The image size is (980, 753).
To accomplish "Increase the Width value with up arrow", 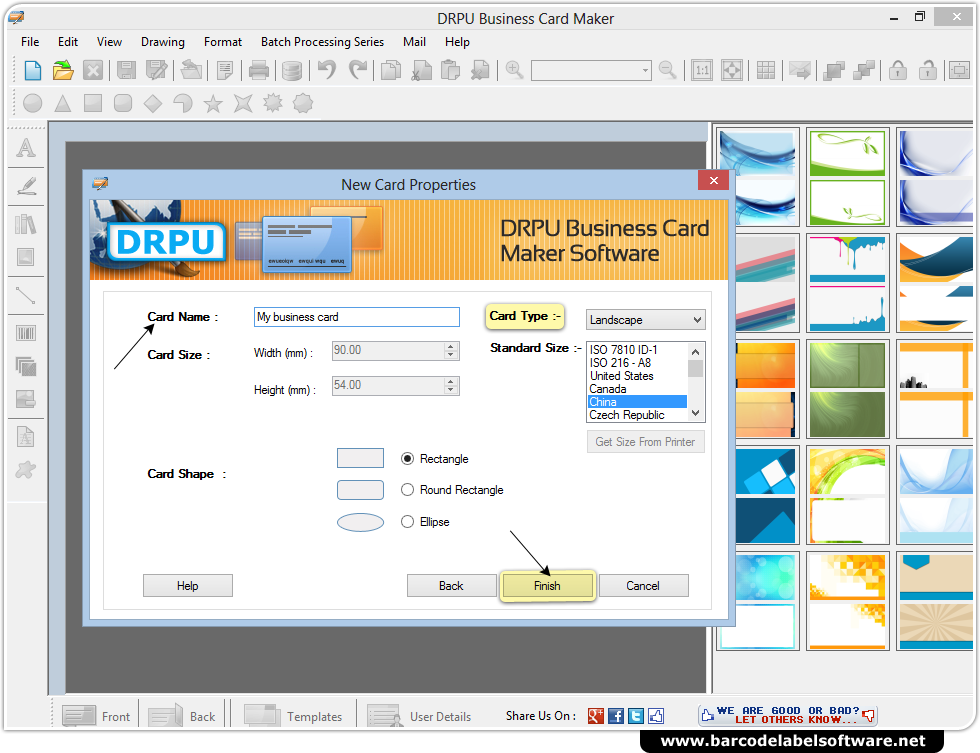I will tap(451, 346).
